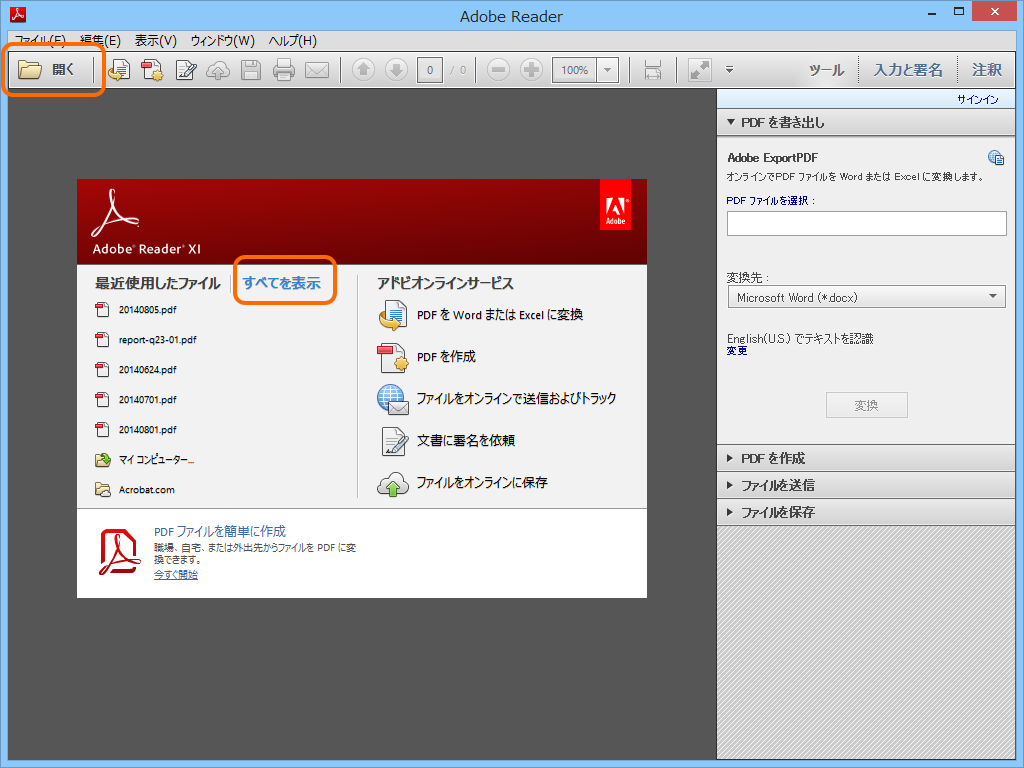Screen dimensions: 1024x768
Task: Open the toolbar customize arrow menu
Action: [729, 70]
